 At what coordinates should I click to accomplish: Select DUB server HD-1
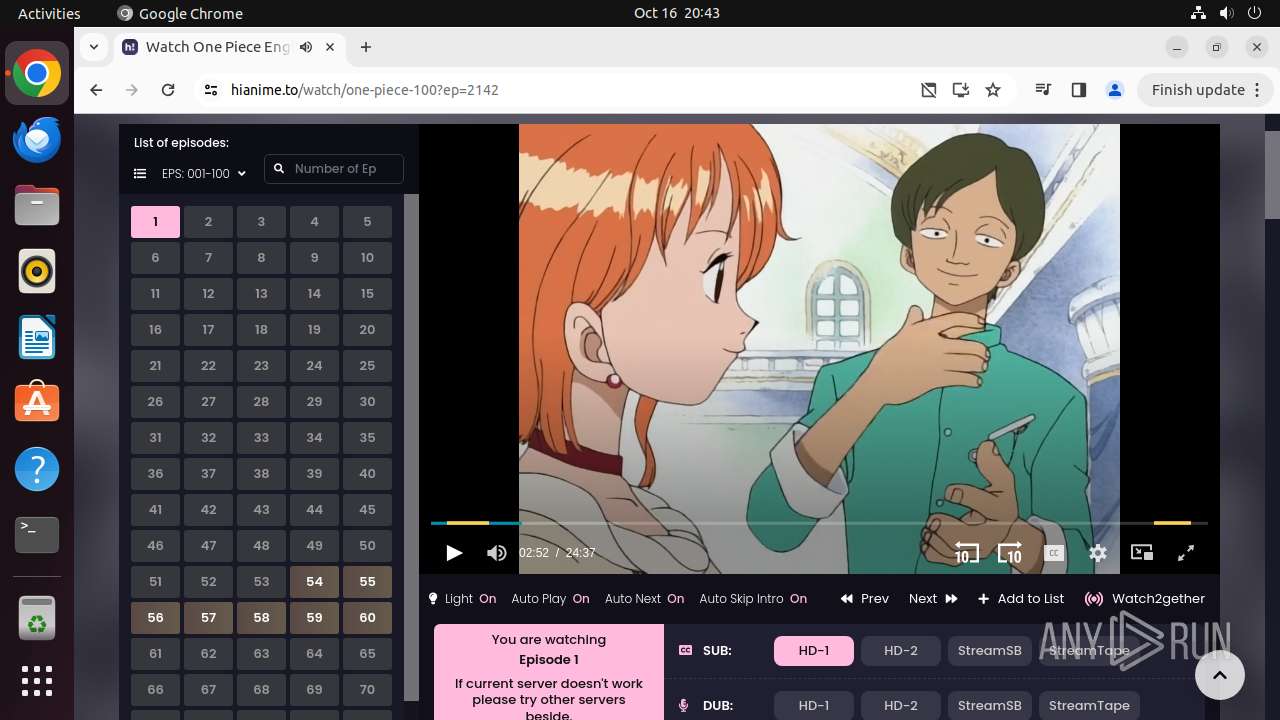[x=814, y=705]
